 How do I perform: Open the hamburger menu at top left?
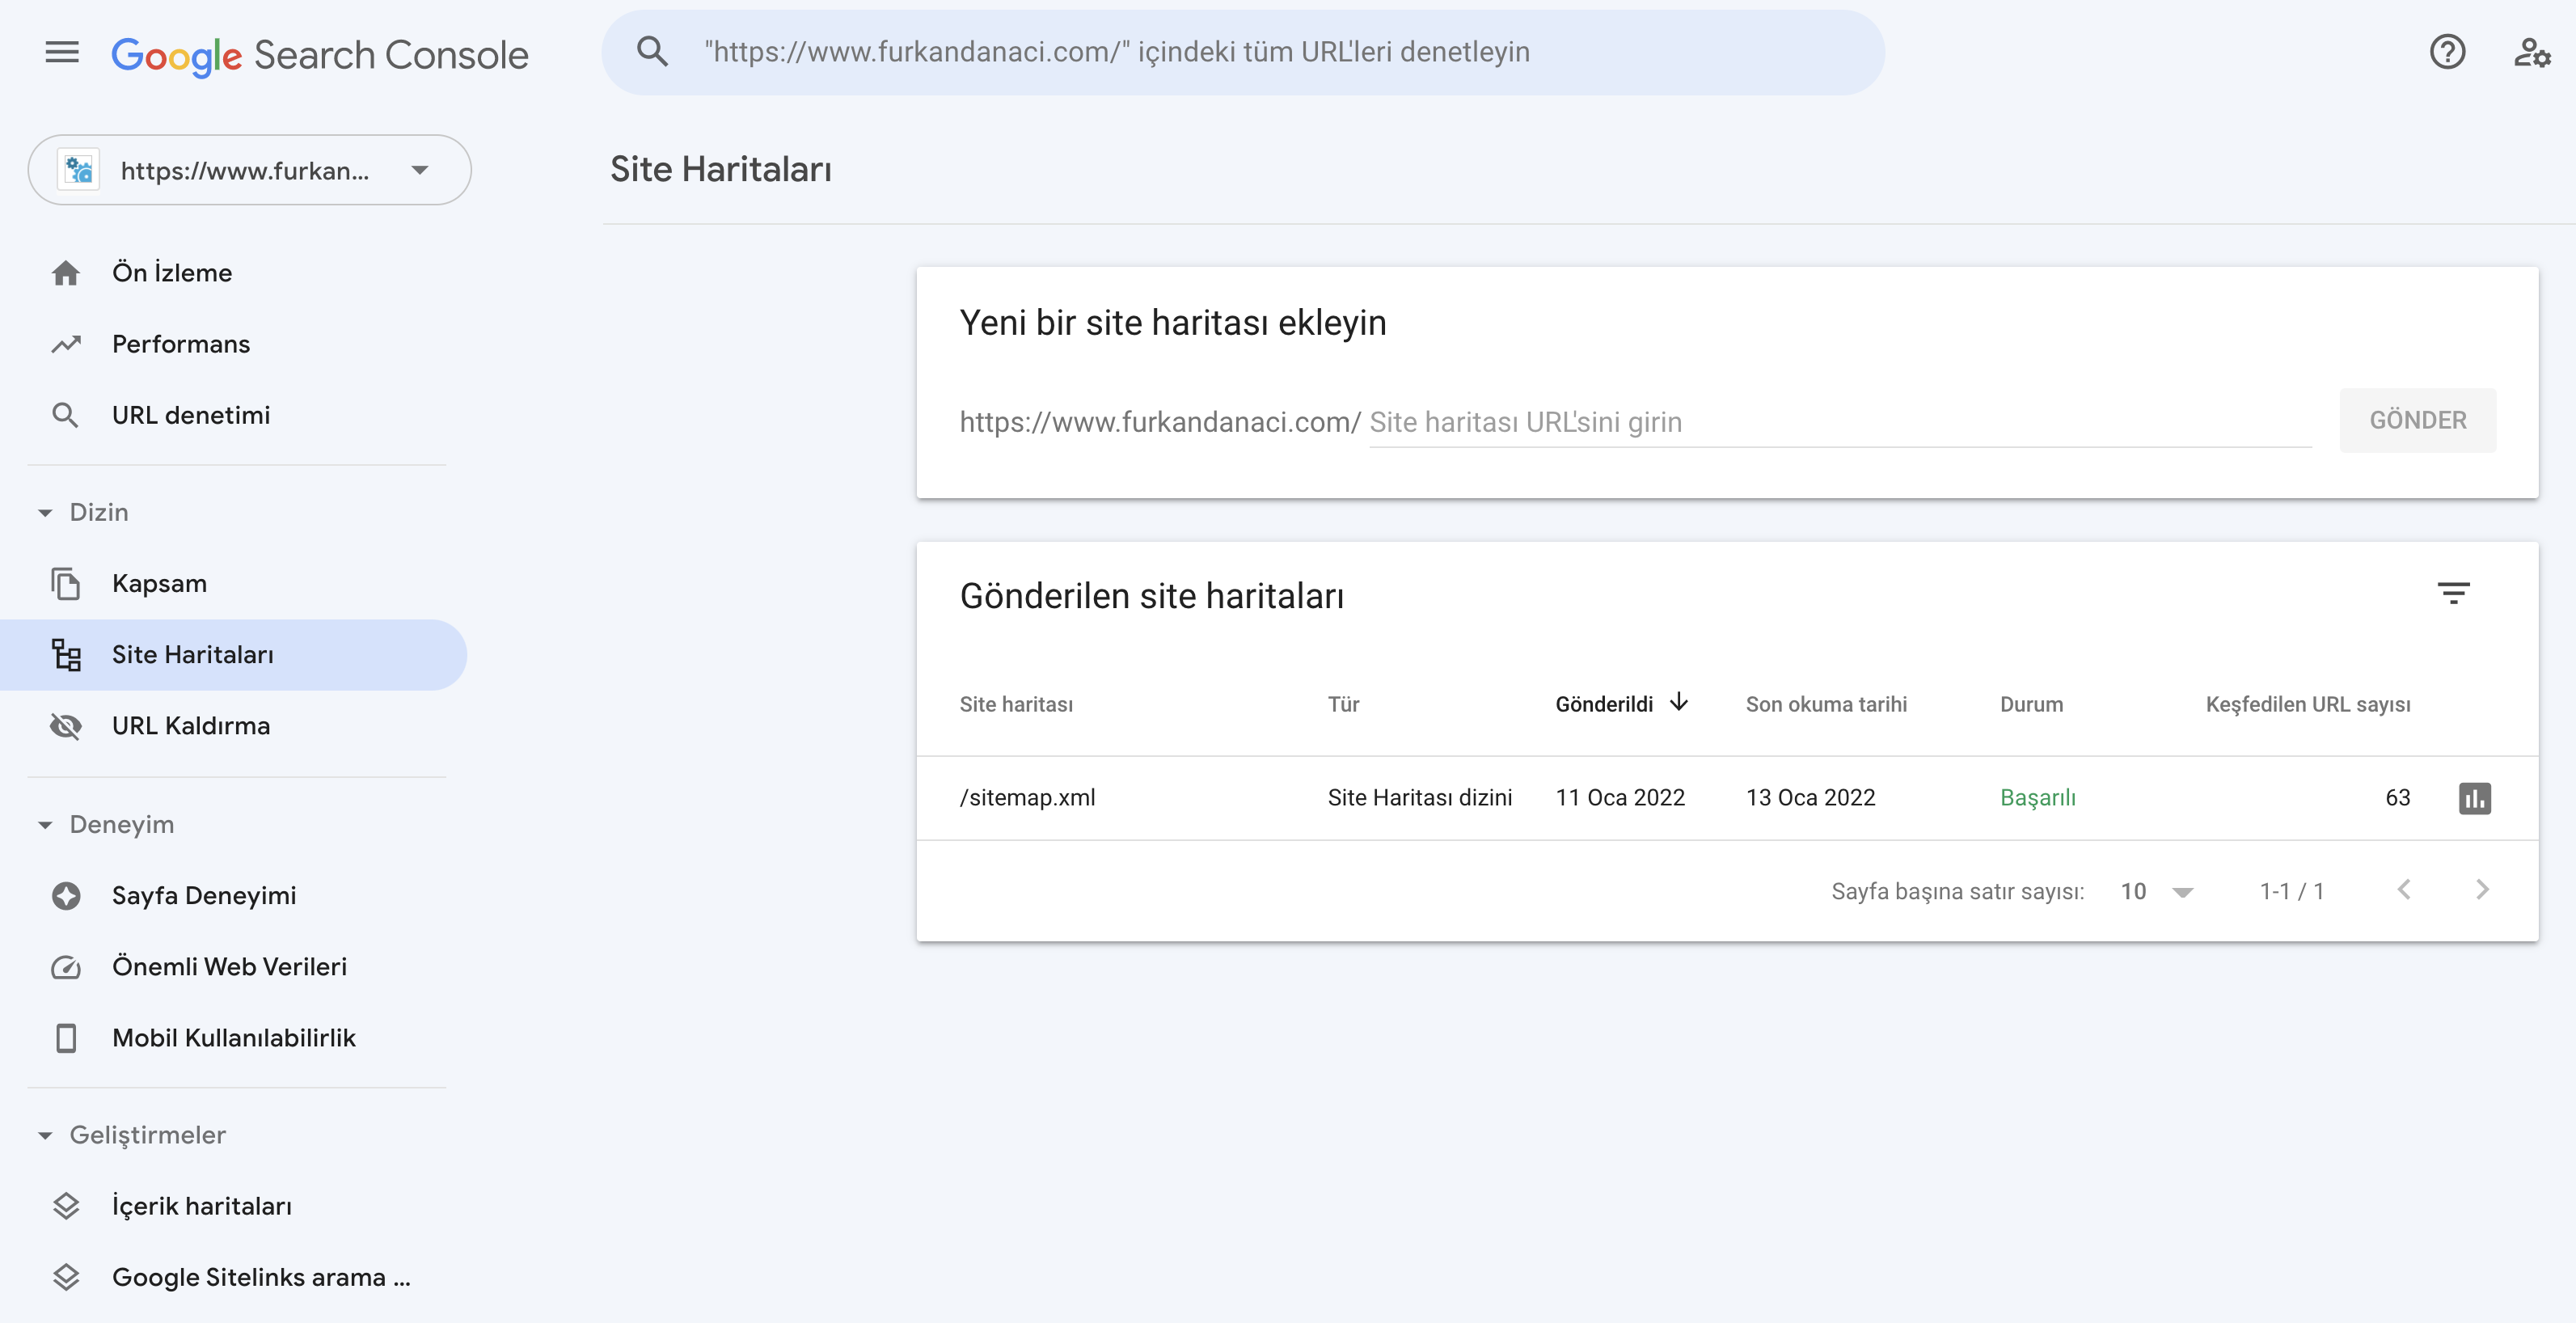(x=61, y=51)
